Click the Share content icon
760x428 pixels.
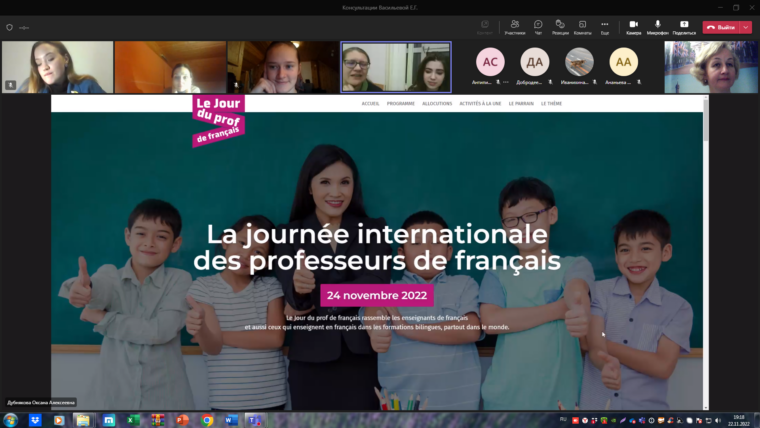click(x=684, y=26)
